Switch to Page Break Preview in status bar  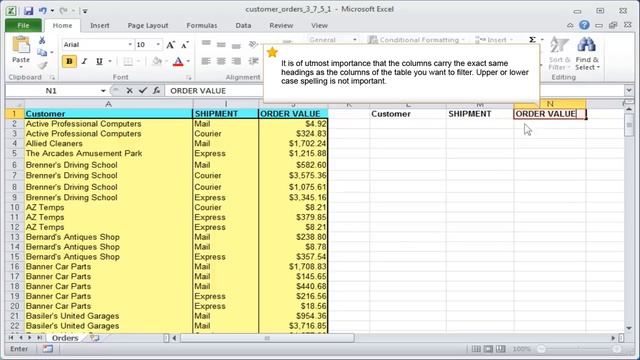501,349
